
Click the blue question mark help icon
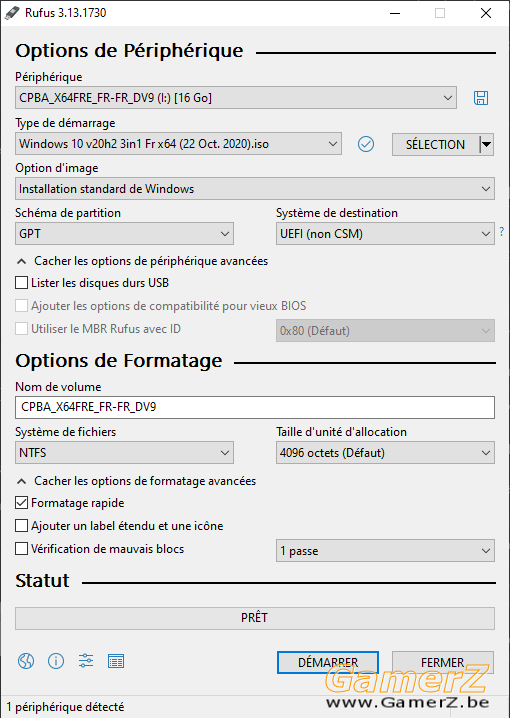(502, 232)
